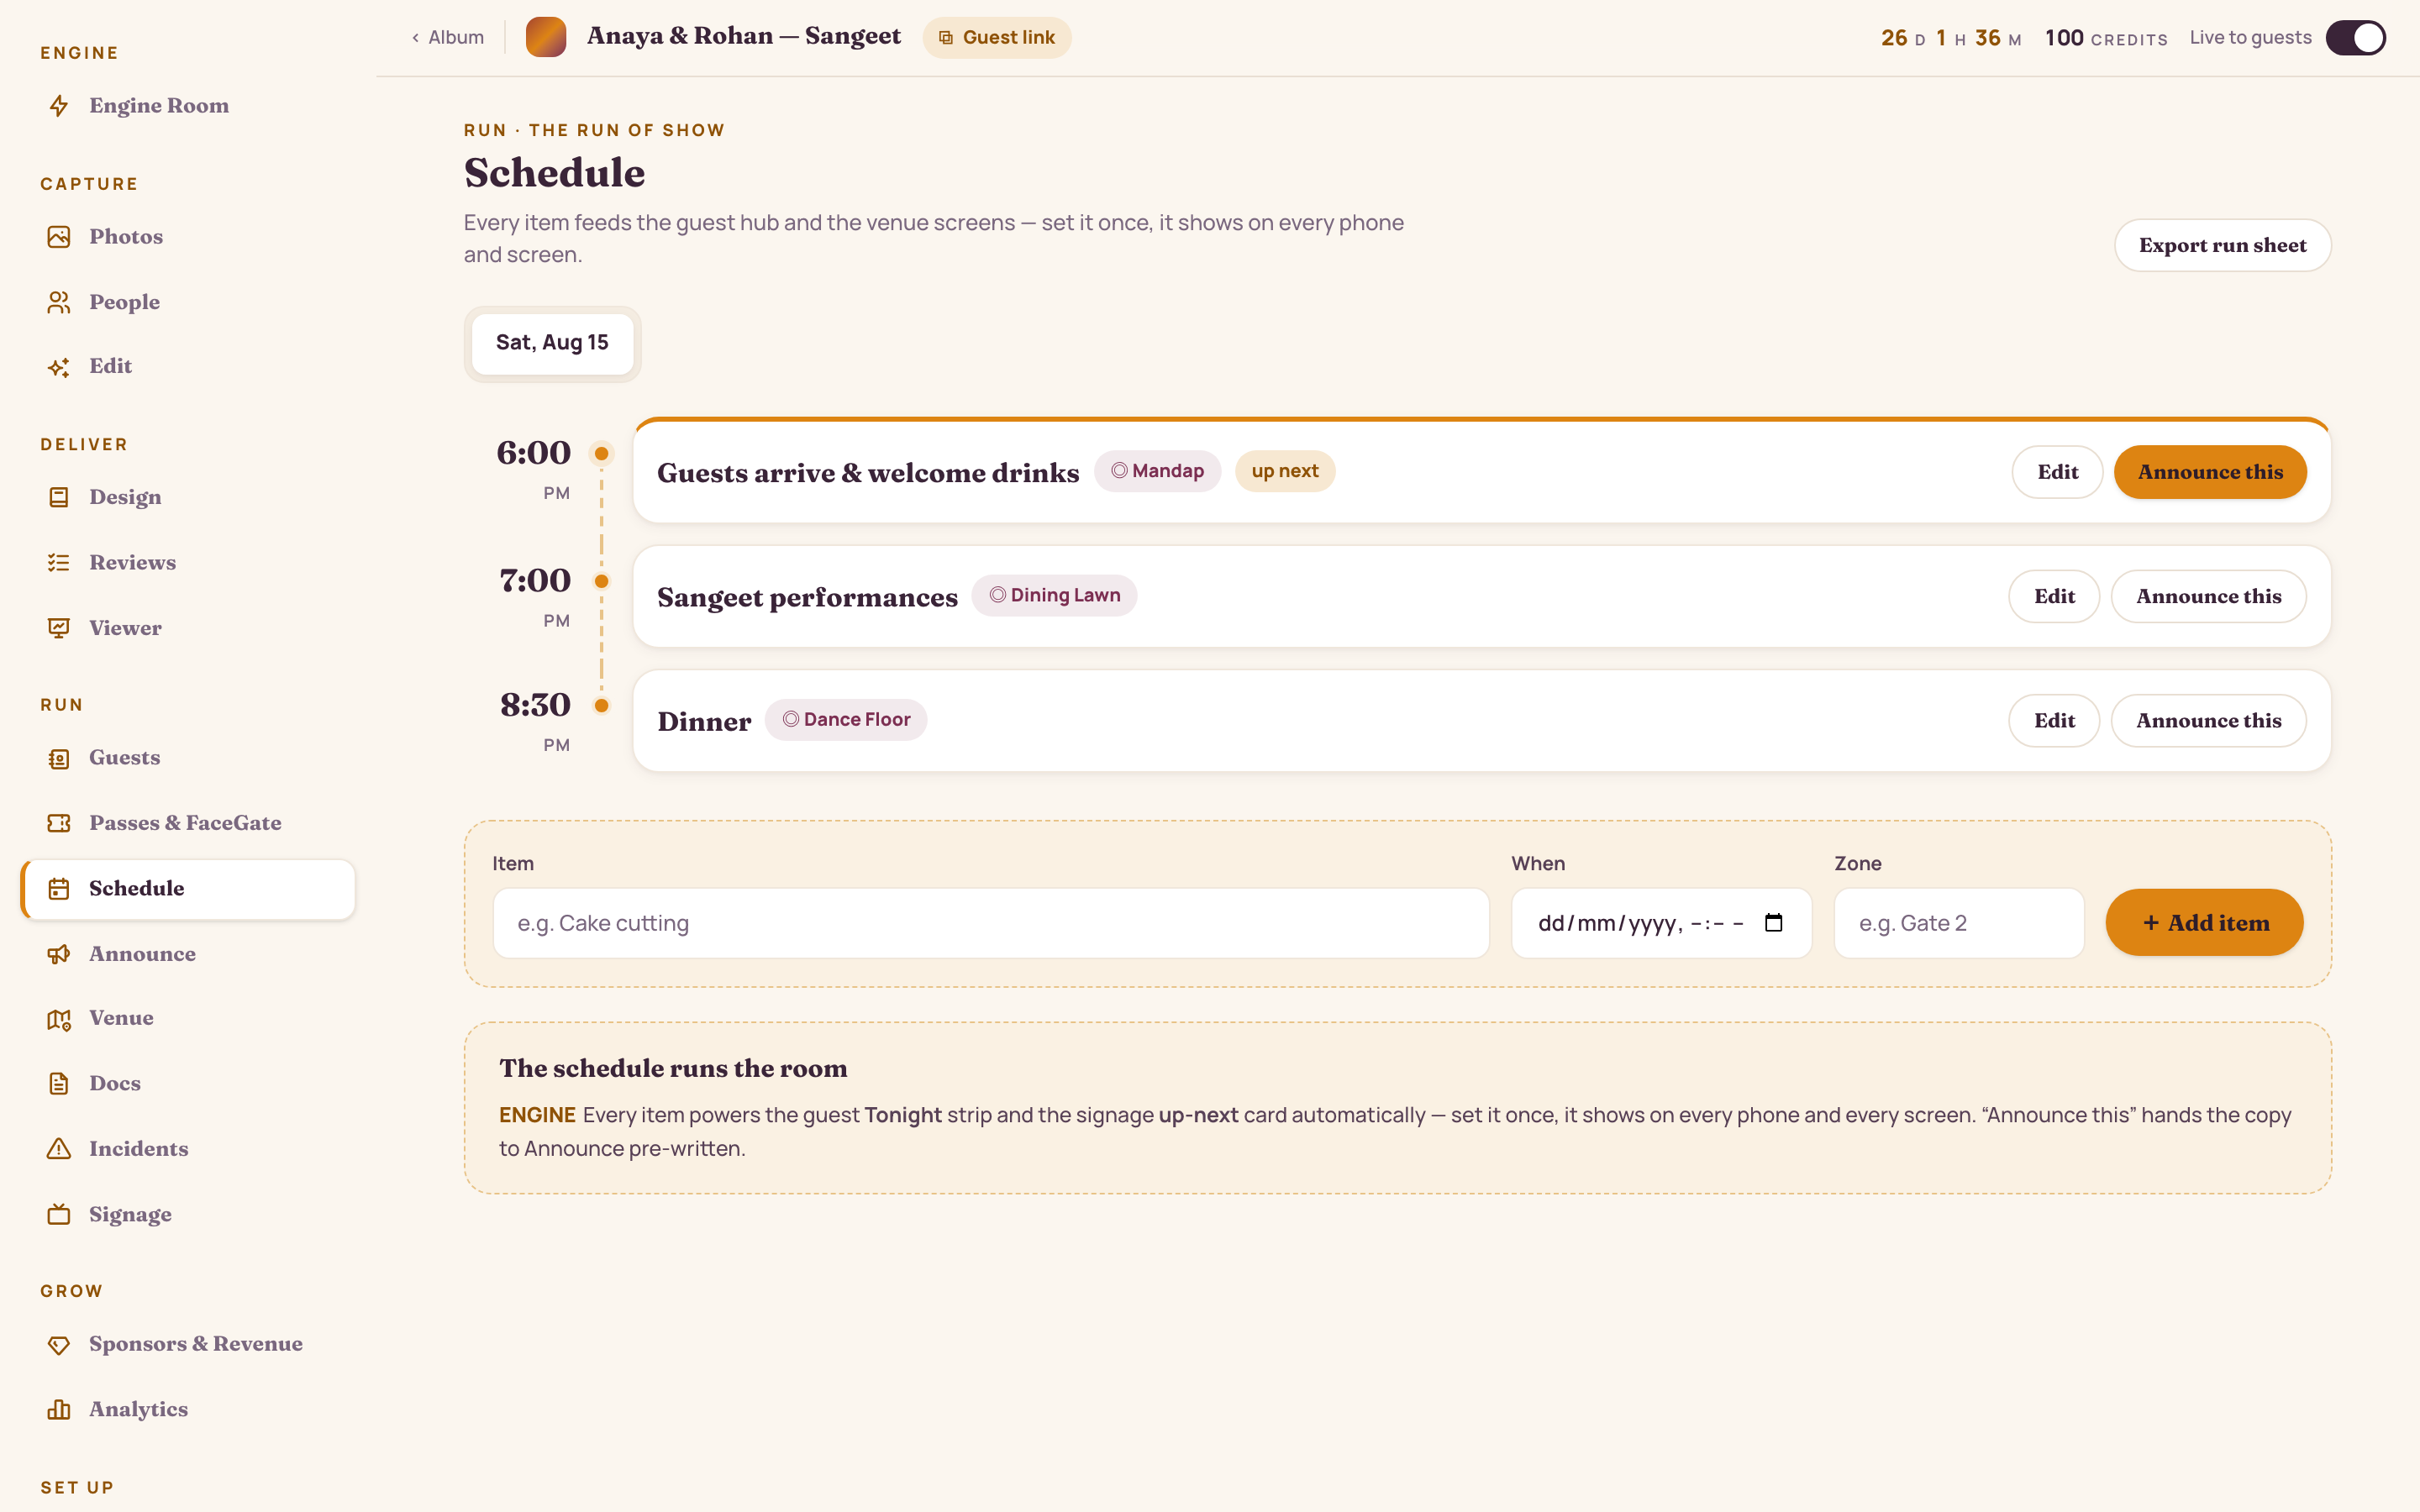Click the Schedule calendar icon in sidebar
The height and width of the screenshot is (1512, 2420).
click(59, 888)
